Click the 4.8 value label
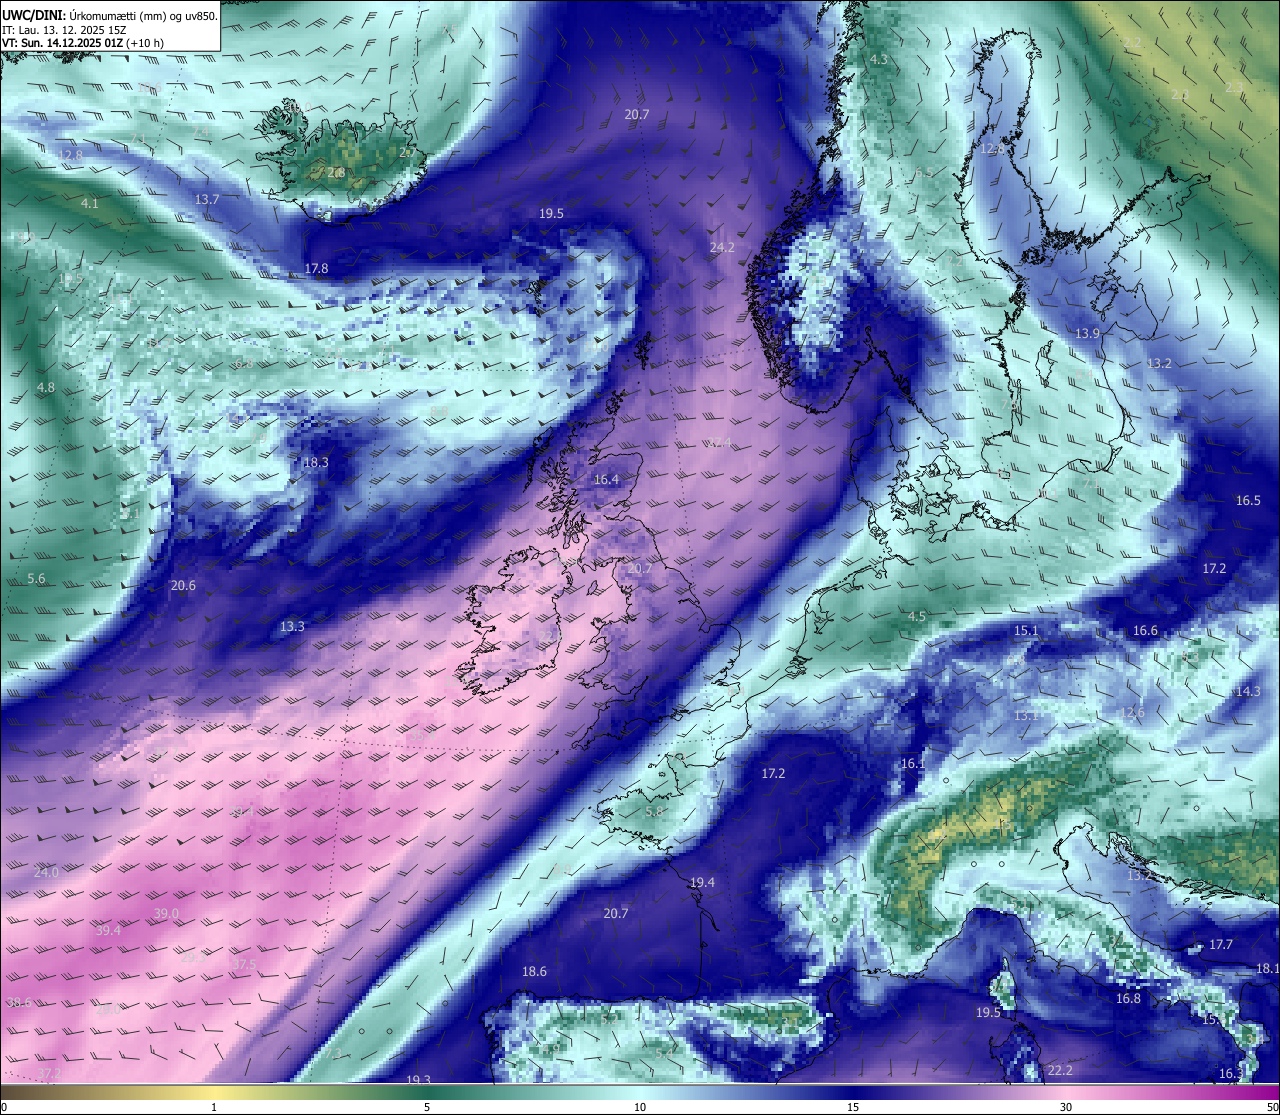 [x=46, y=387]
